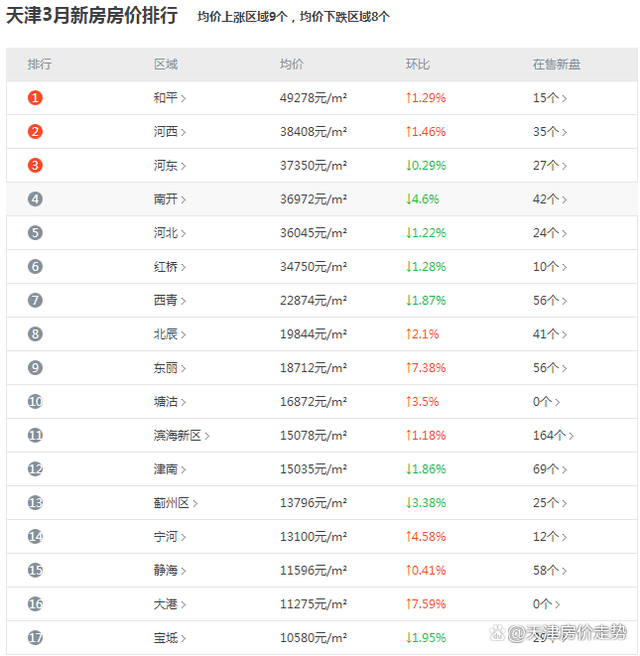
Task: Click the 天津房价走势 watermark handle
Action: (567, 633)
